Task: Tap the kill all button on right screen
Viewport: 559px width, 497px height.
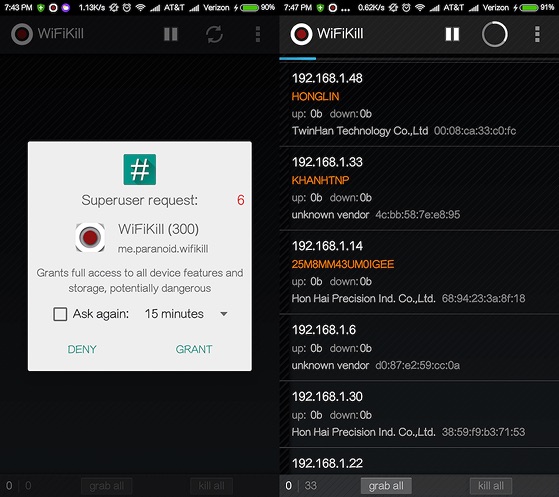Action: pos(491,486)
